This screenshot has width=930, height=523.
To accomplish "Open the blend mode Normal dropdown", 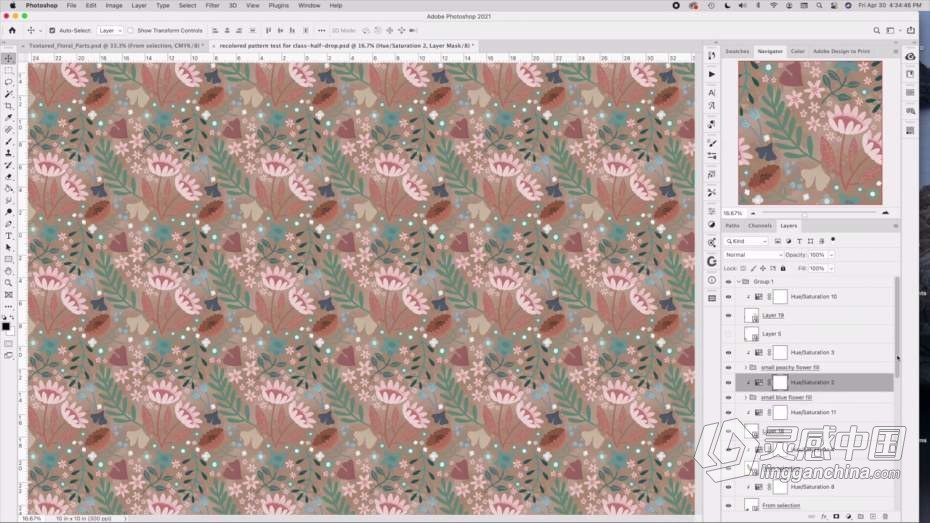I will (753, 255).
